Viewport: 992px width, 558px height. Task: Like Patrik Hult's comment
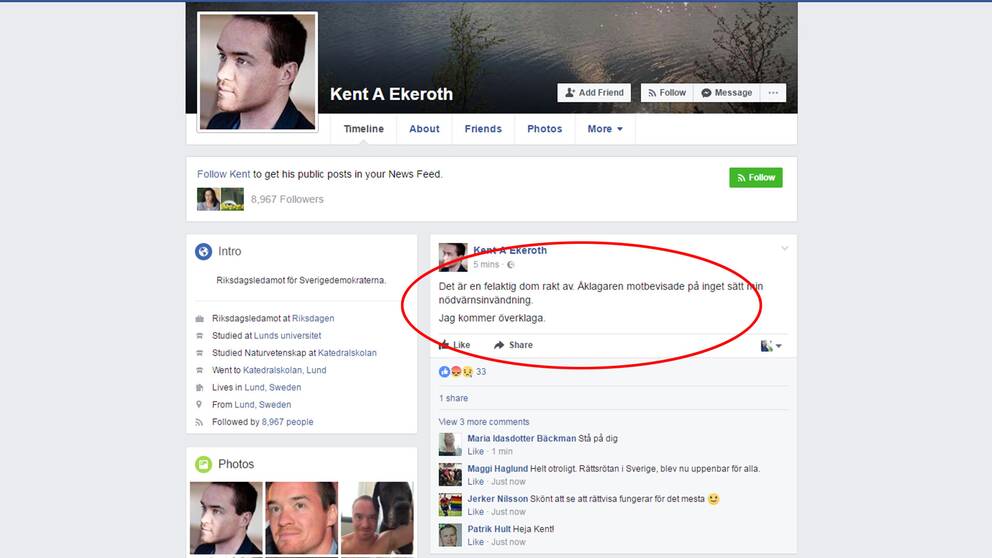point(475,542)
